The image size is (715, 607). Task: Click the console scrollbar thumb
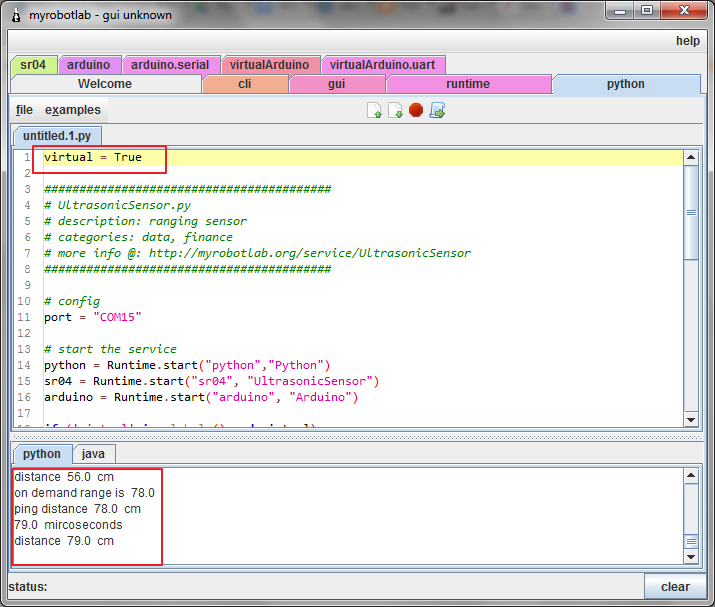(x=691, y=542)
